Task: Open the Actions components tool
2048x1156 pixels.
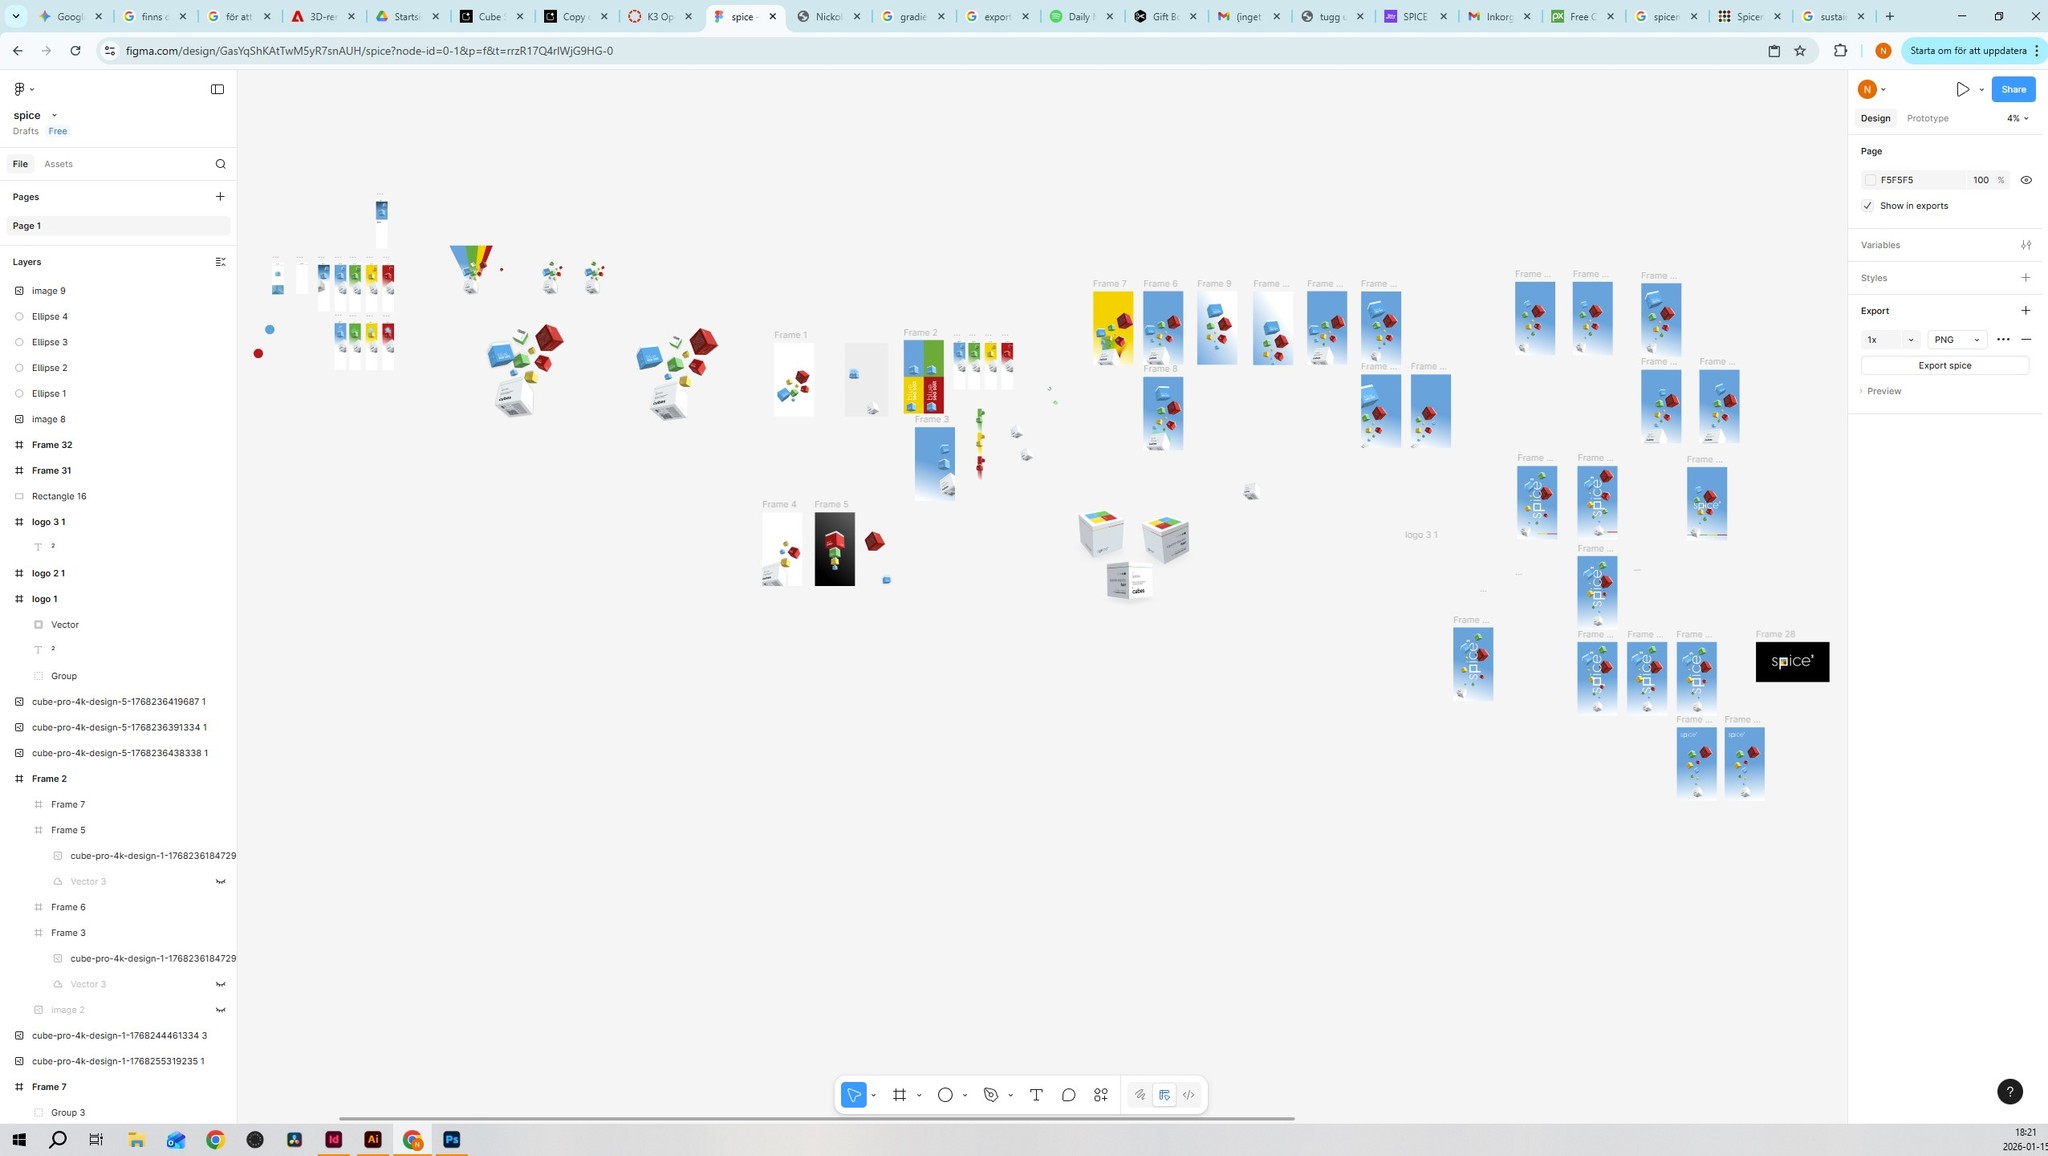Action: click(x=1101, y=1095)
